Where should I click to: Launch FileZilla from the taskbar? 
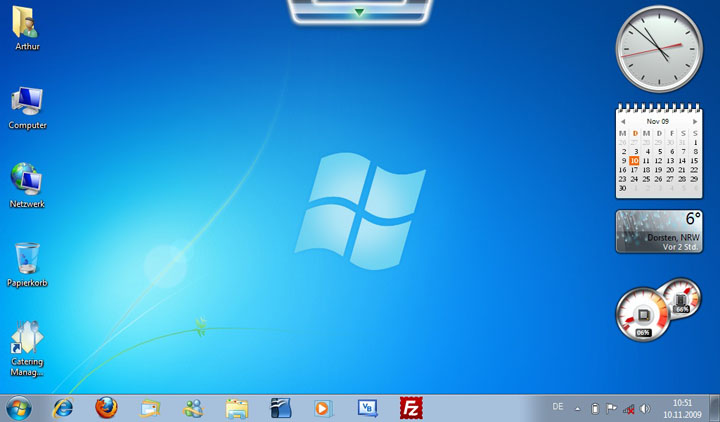[411, 408]
